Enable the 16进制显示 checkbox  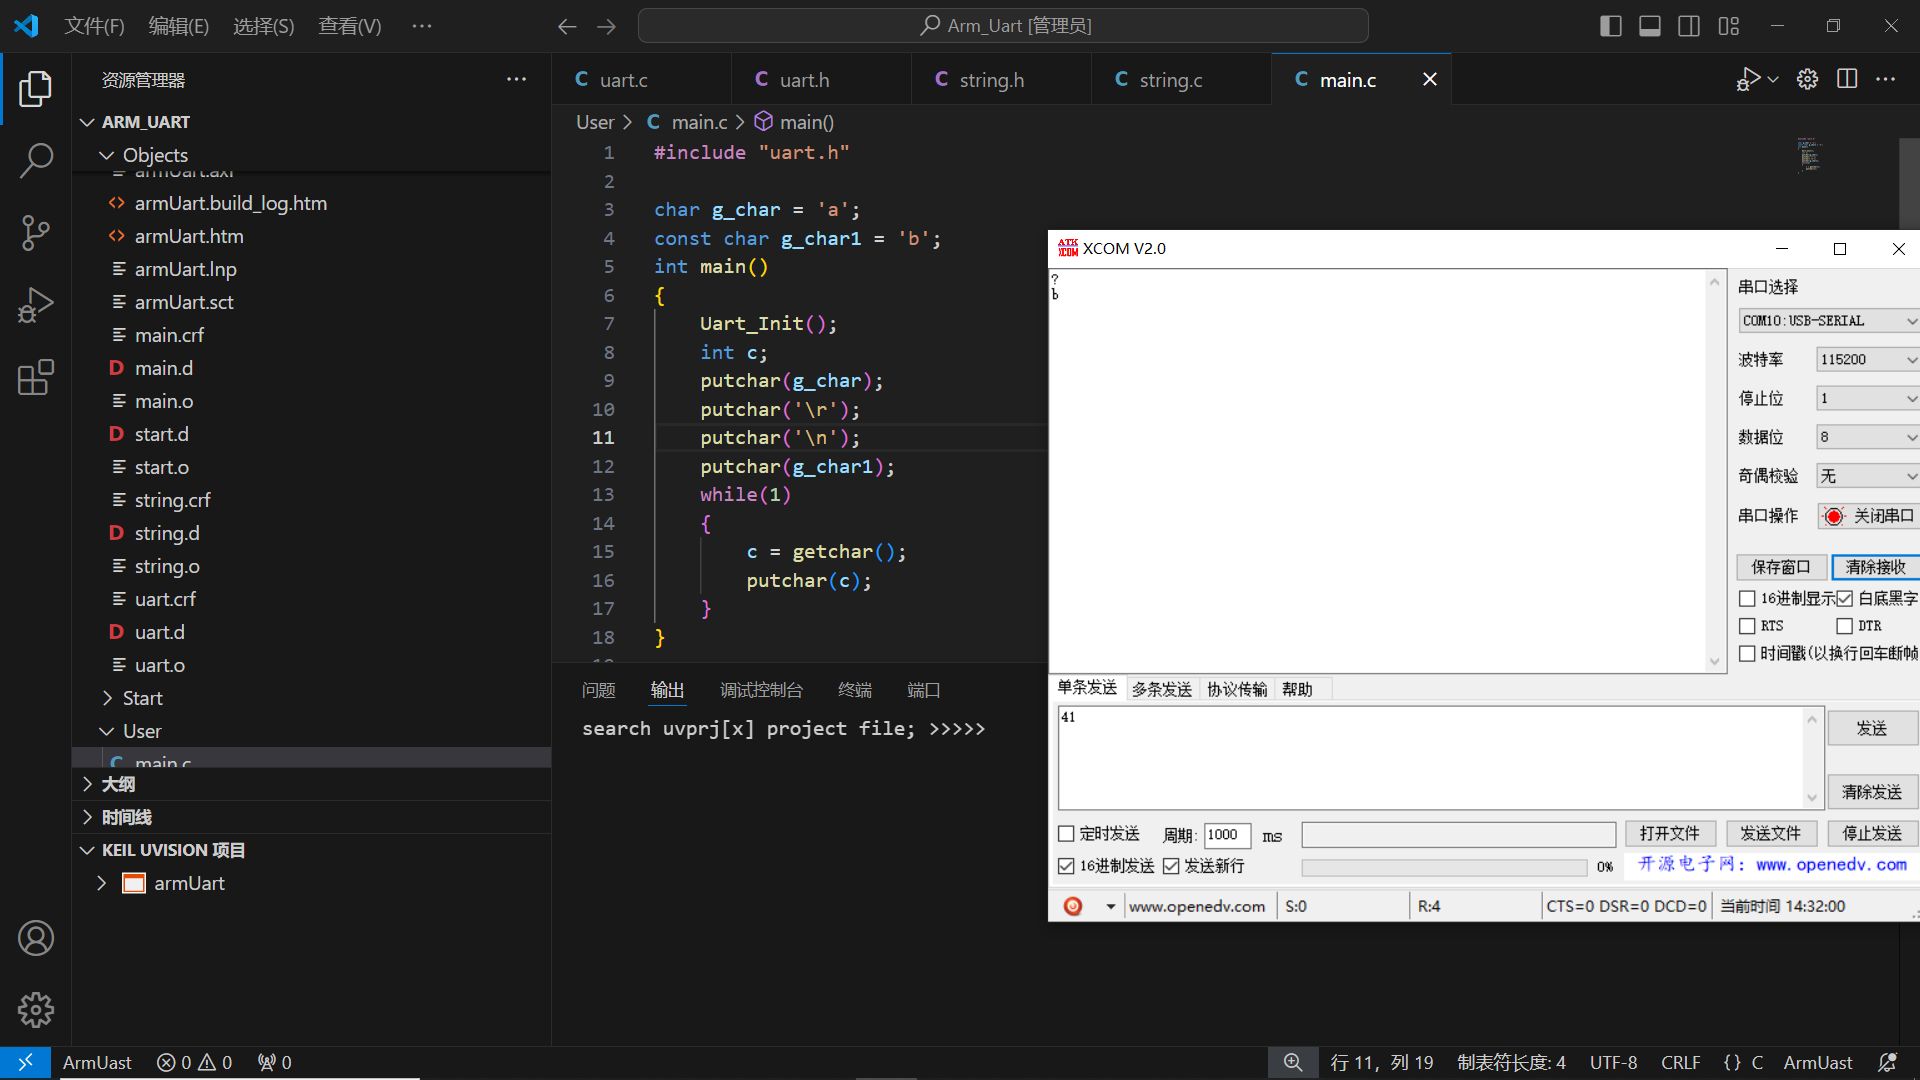click(x=1747, y=598)
